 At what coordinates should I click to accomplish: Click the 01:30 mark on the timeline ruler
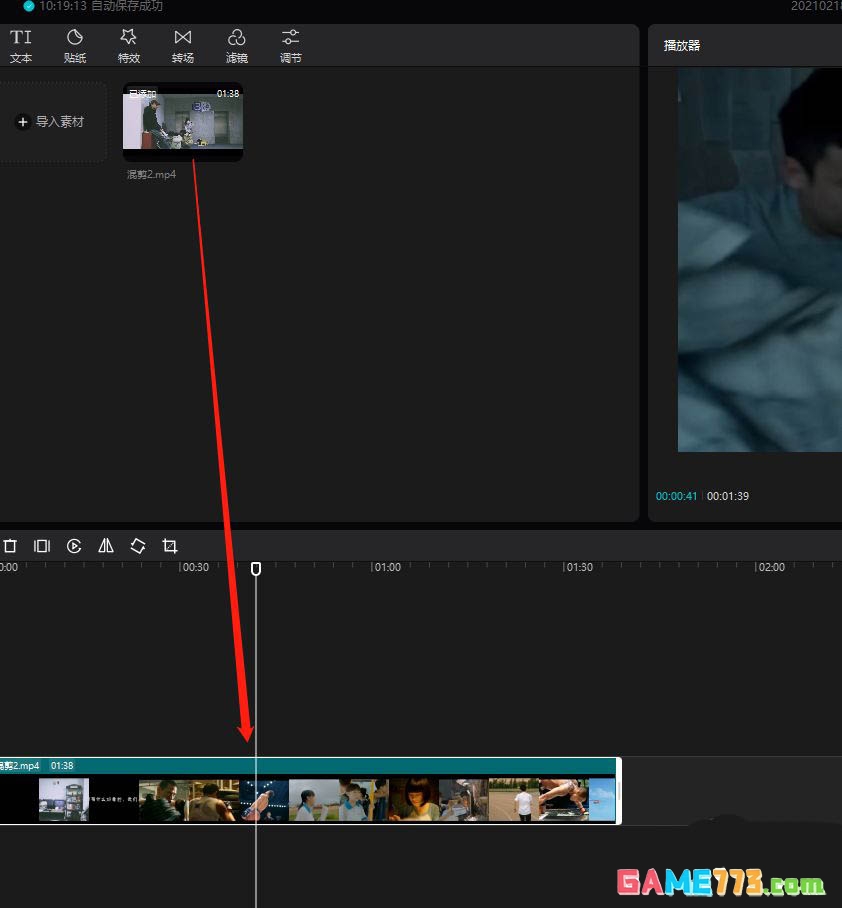[579, 567]
